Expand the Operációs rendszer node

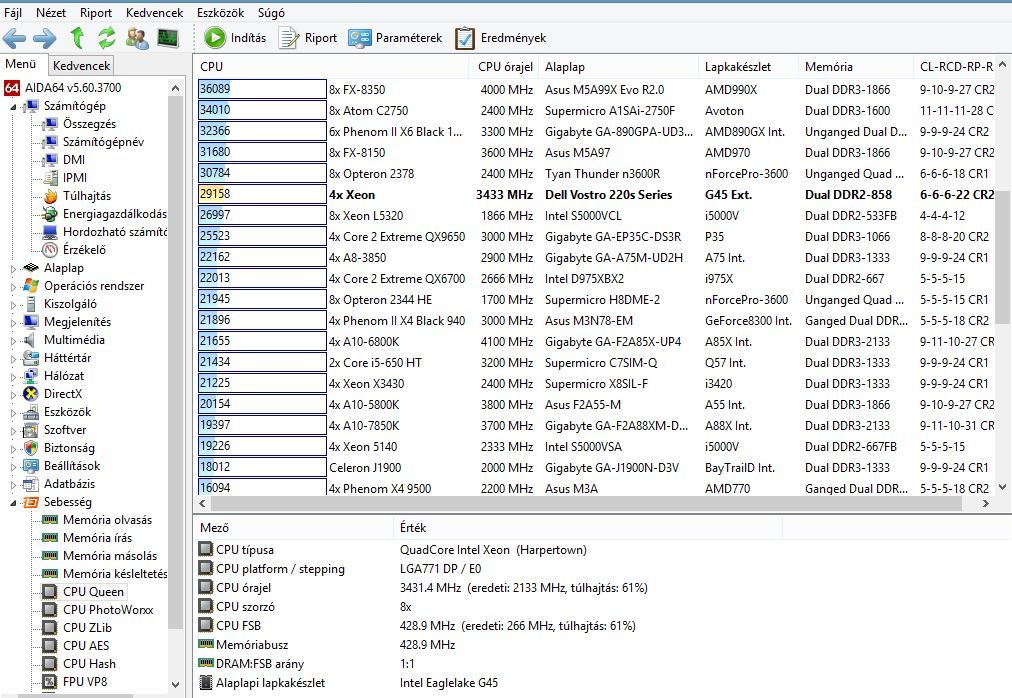tap(14, 286)
